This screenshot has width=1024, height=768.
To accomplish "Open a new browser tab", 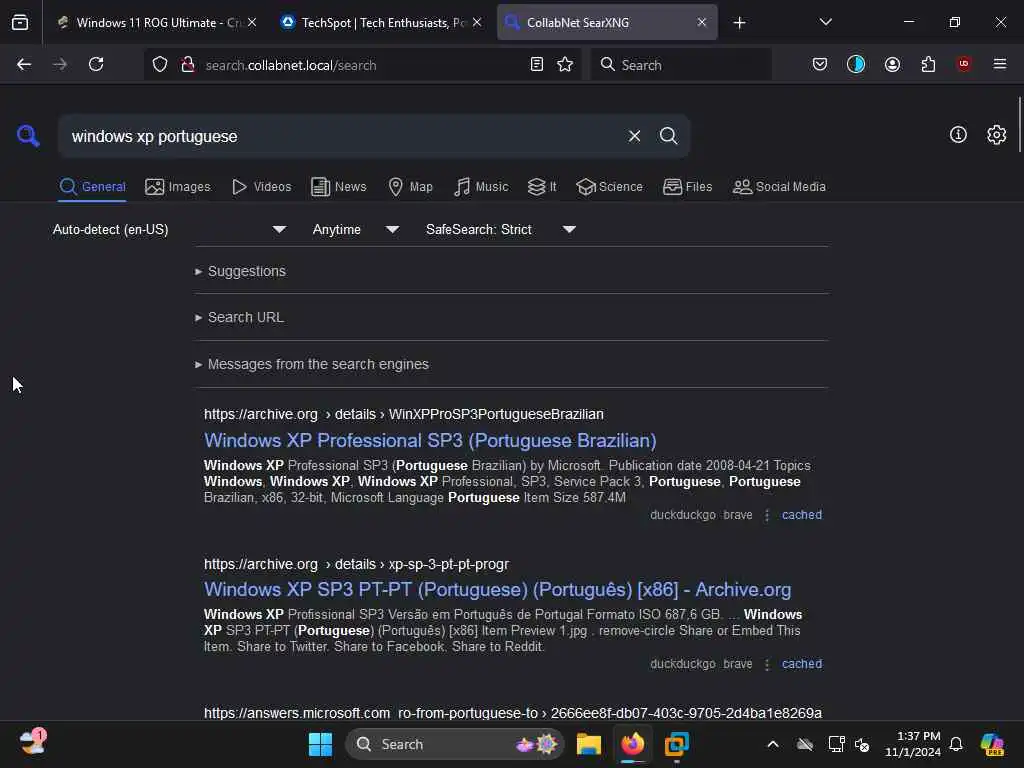I will coord(739,23).
